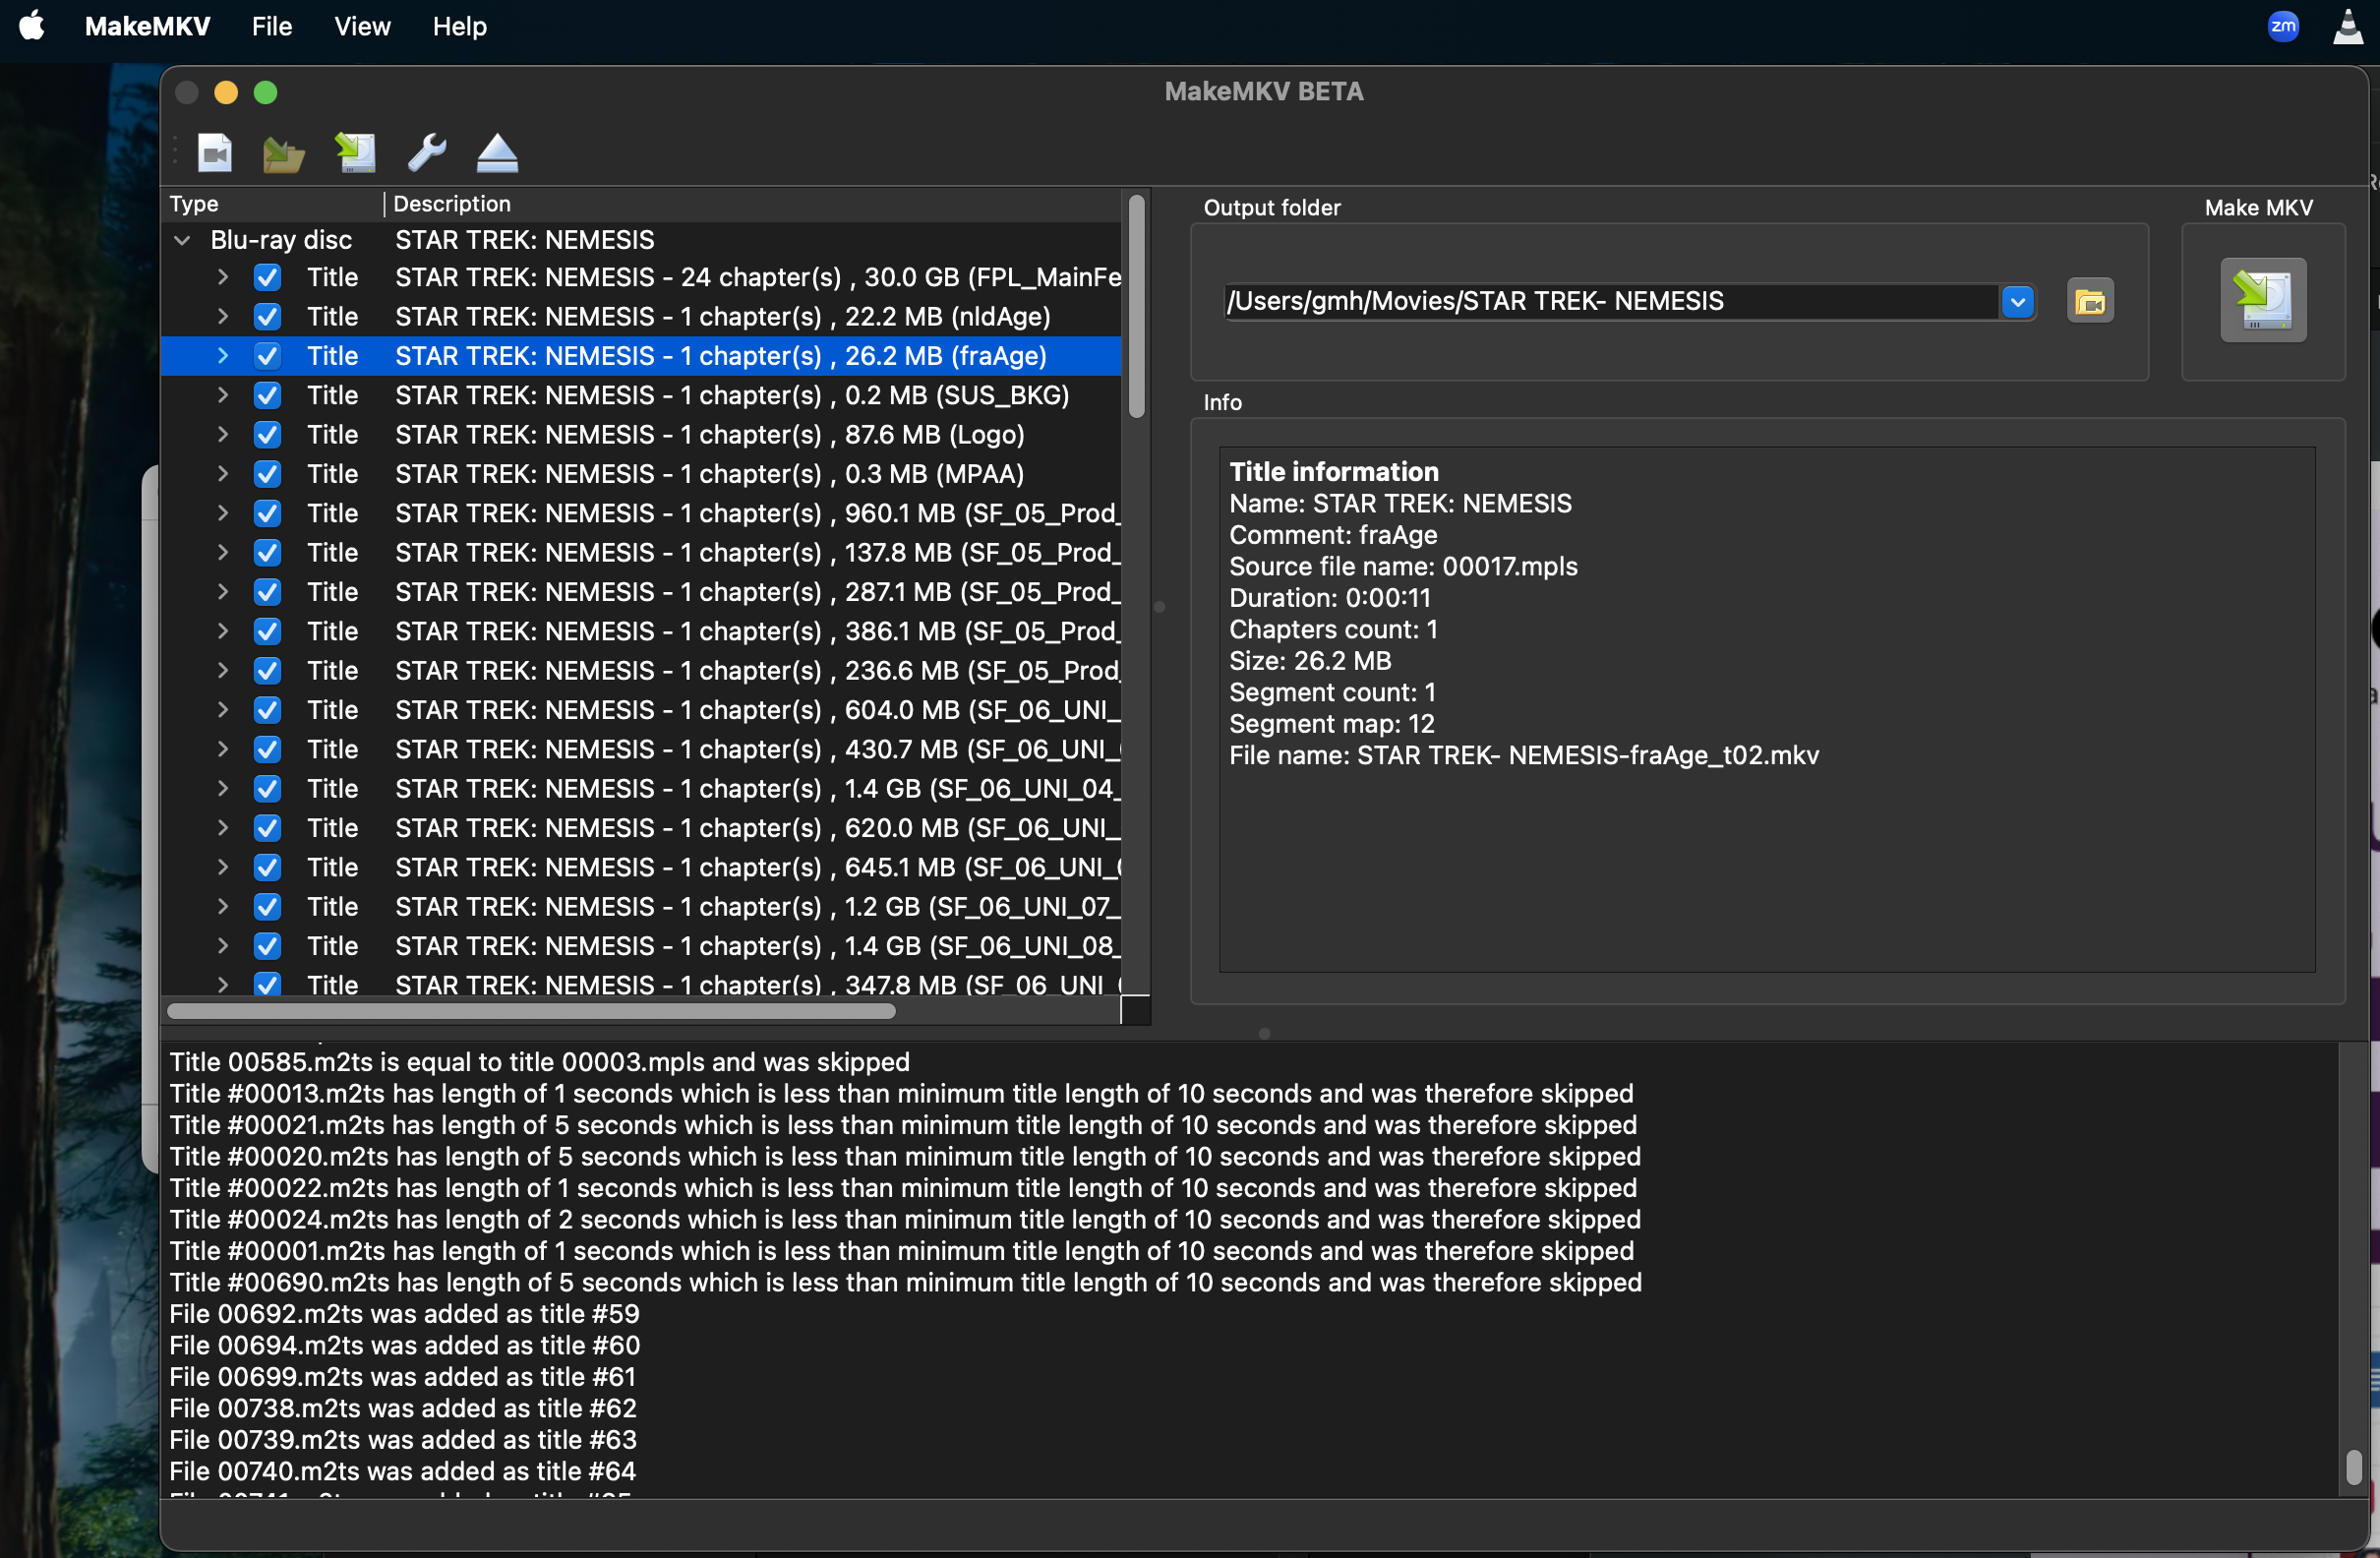The image size is (2380, 1558).
Task: Open the File menu
Action: click(x=272, y=26)
